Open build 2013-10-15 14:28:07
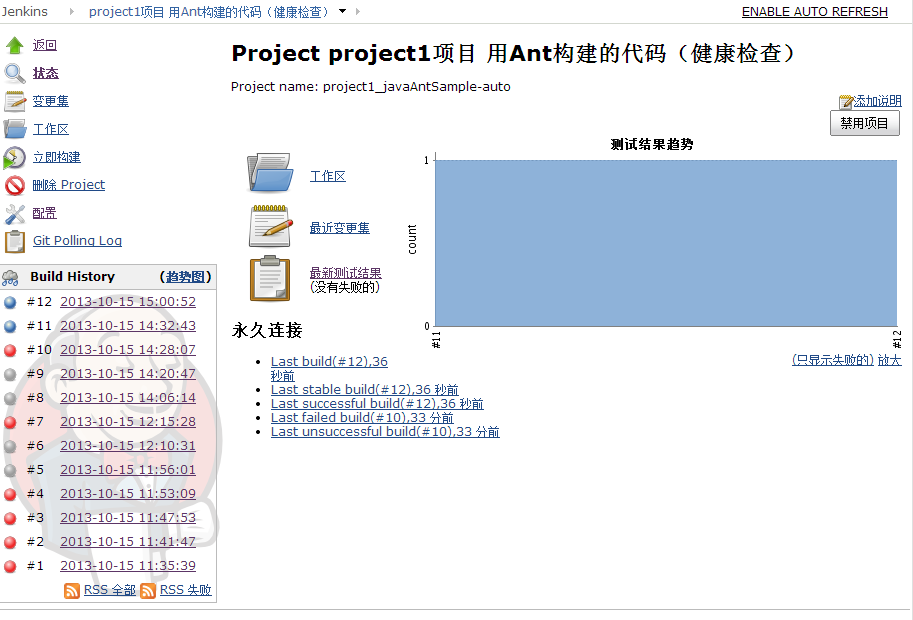This screenshot has width=913, height=620. (128, 349)
